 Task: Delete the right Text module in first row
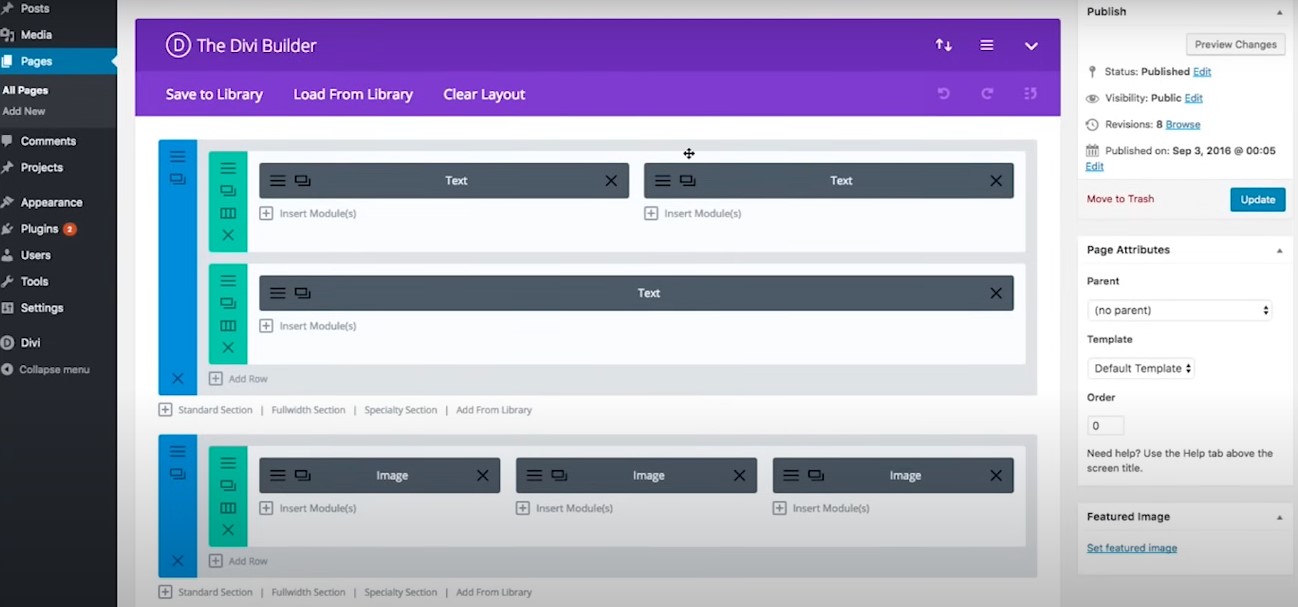(x=996, y=181)
